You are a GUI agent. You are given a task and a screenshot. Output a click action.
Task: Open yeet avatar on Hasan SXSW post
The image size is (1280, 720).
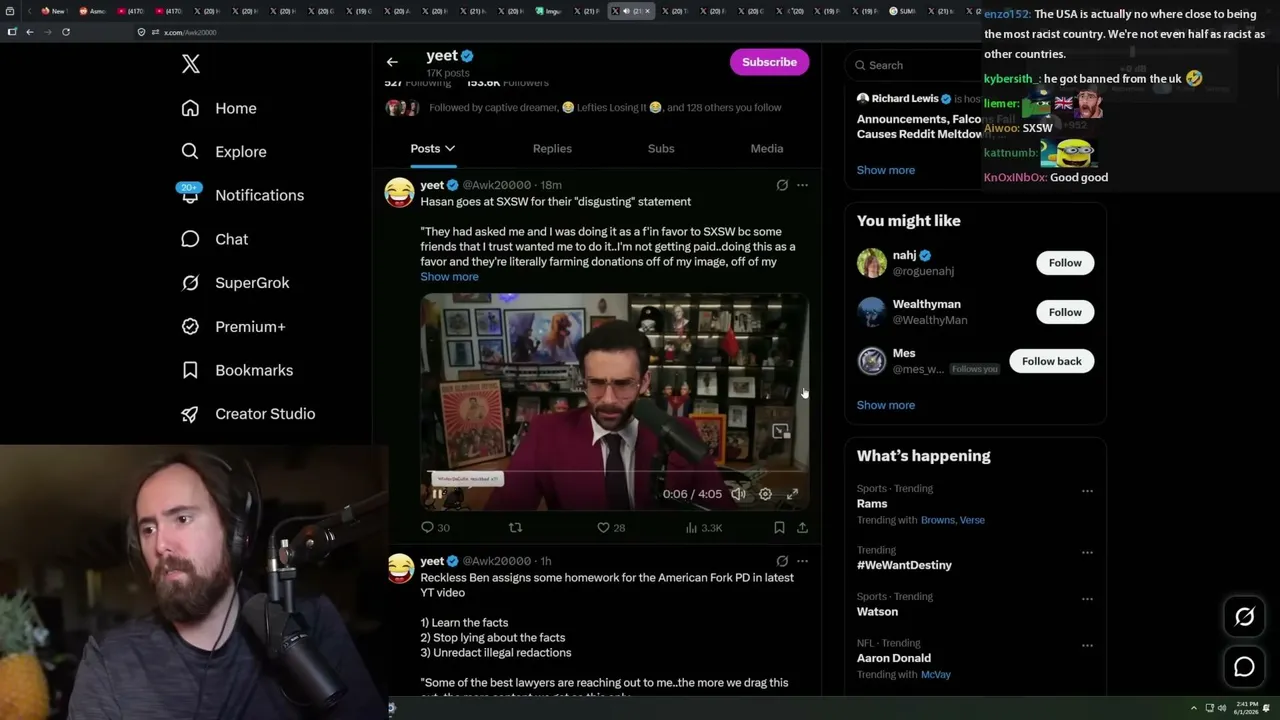point(400,192)
